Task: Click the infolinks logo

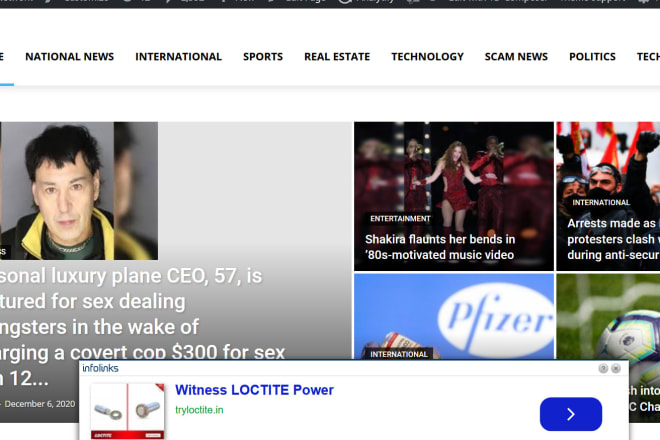Action: point(100,368)
